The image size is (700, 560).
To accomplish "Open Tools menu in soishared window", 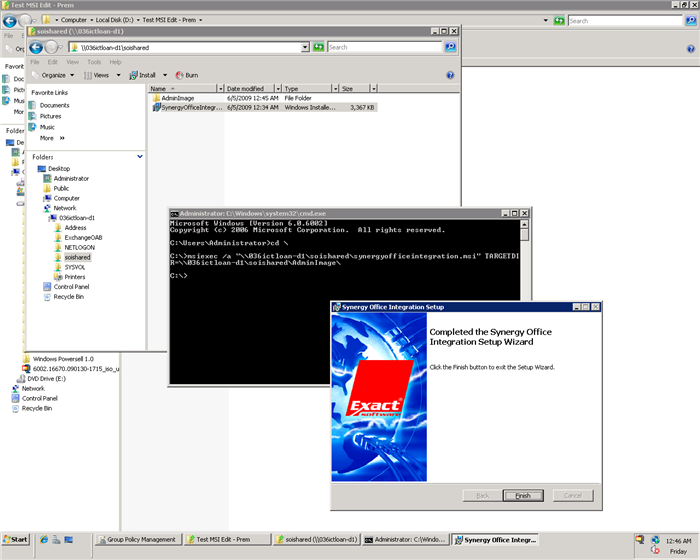I will [x=94, y=62].
